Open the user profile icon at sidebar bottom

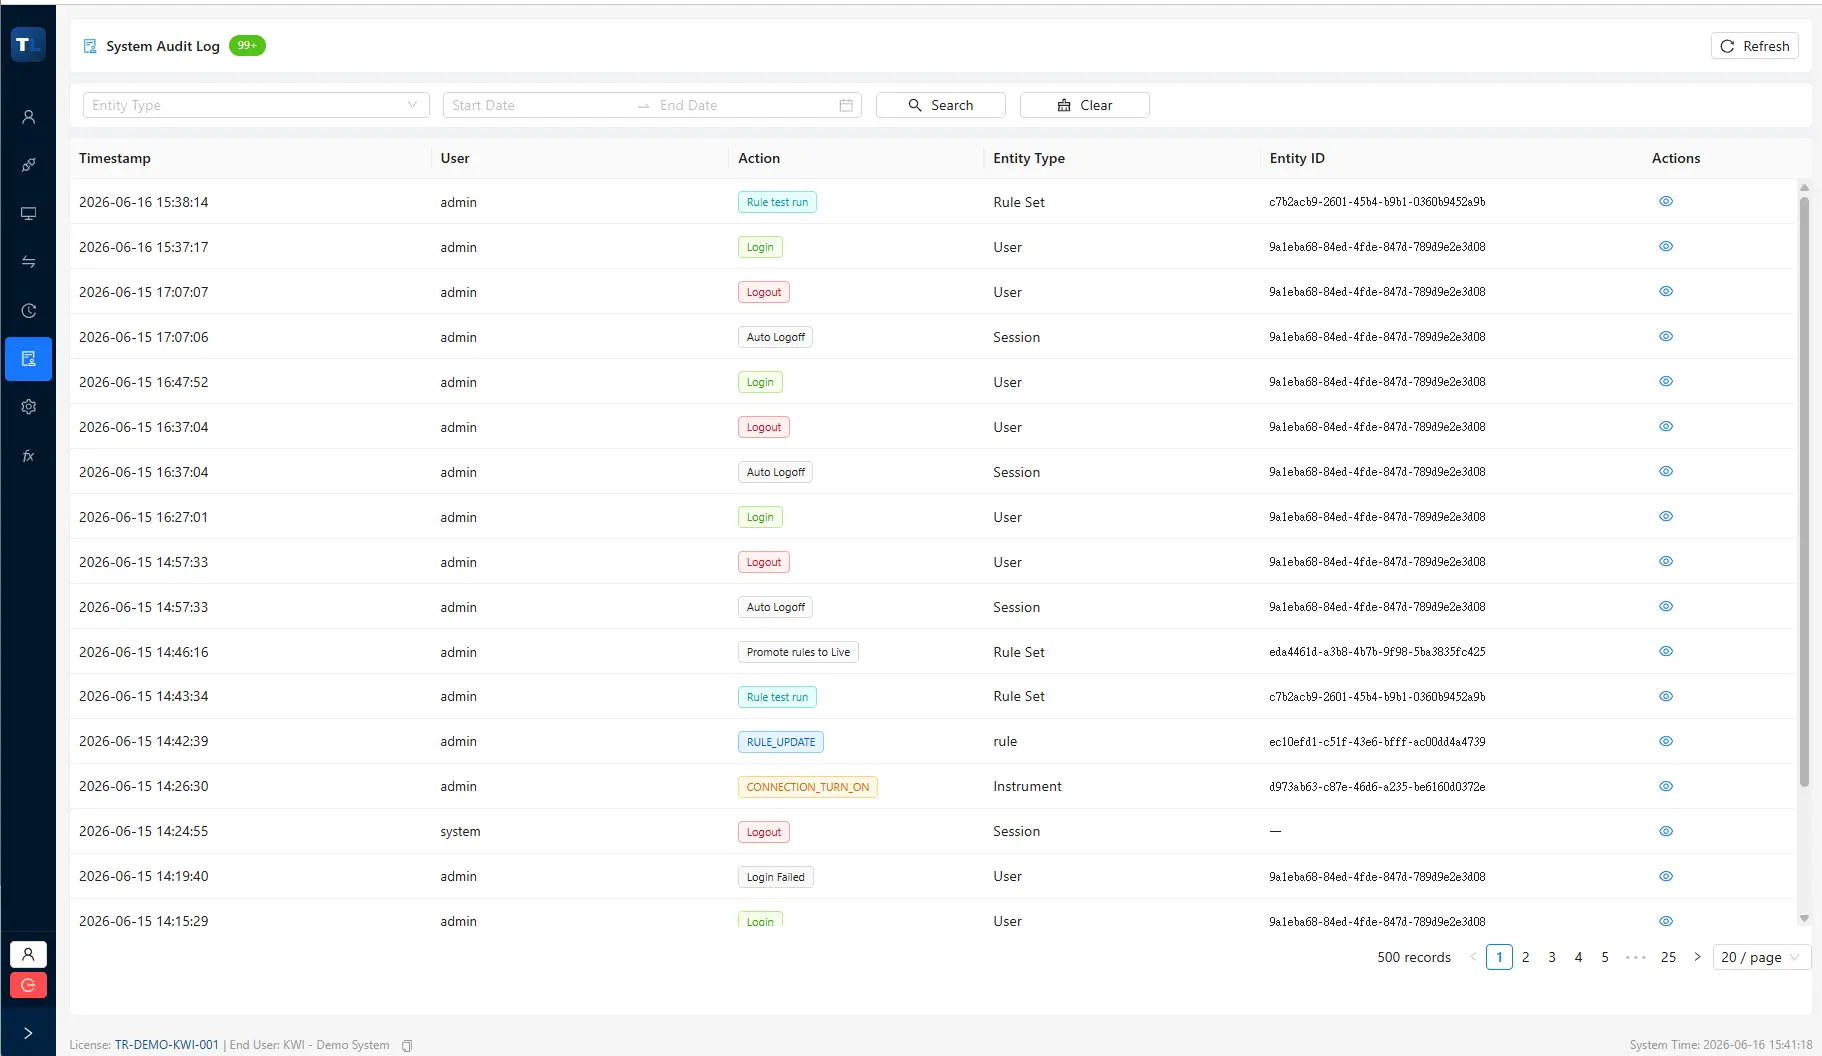[x=28, y=954]
